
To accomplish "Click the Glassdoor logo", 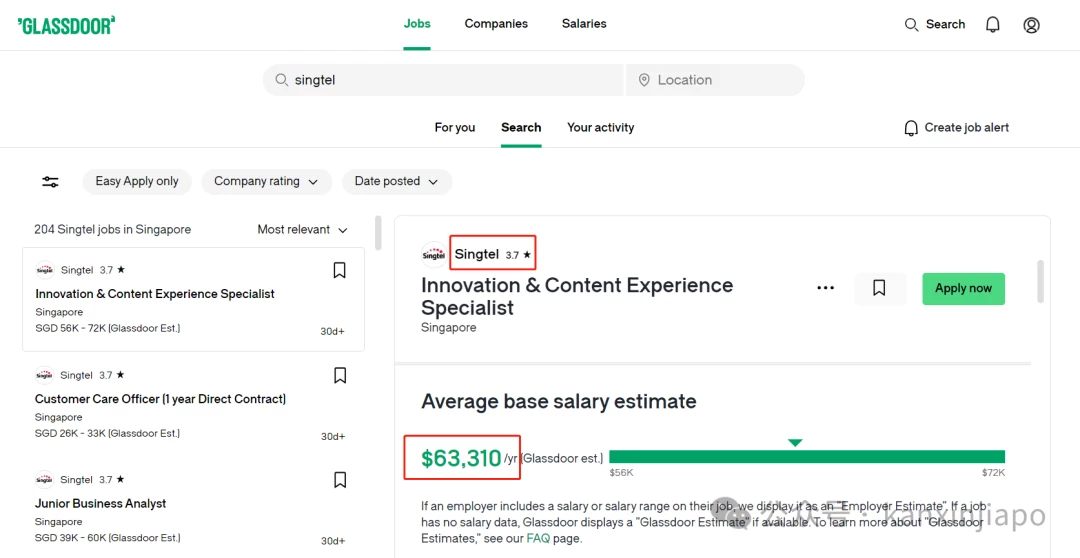I will (x=66, y=25).
